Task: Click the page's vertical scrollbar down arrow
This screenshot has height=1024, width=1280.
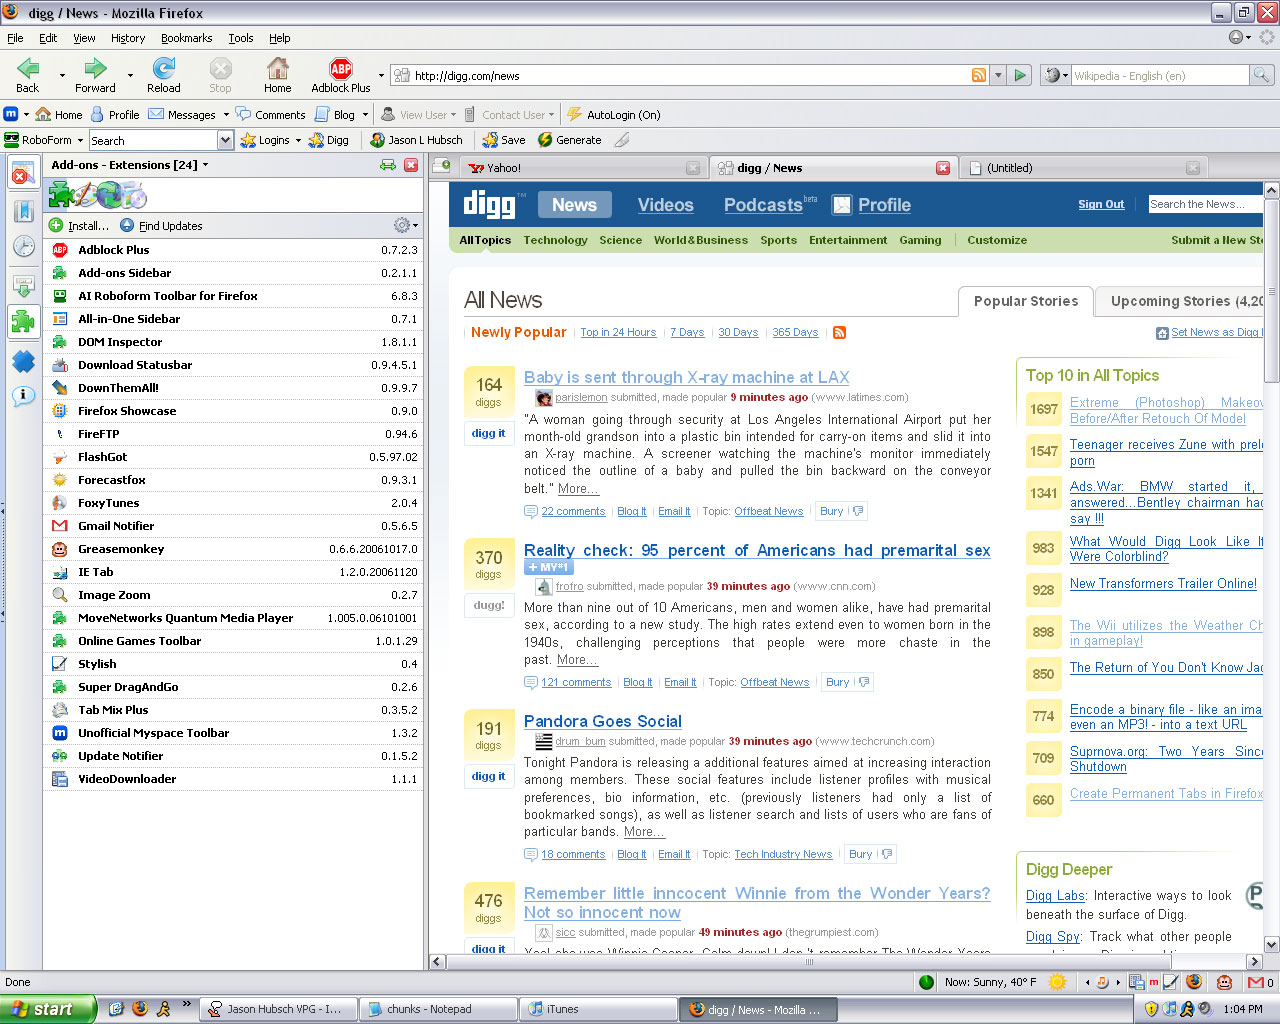Action: tap(1271, 943)
